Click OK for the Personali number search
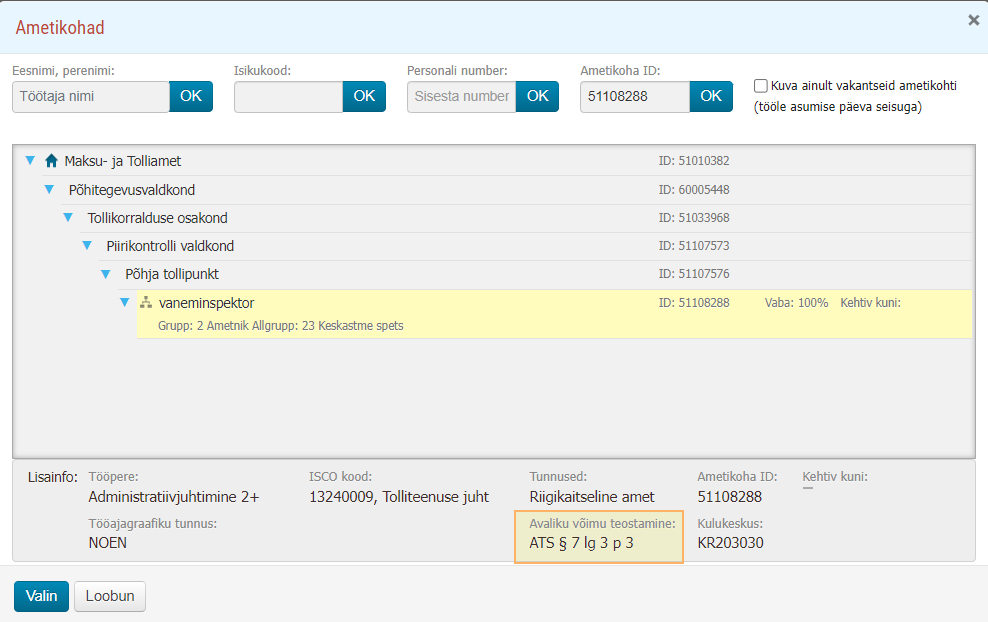The height and width of the screenshot is (622, 988). point(537,96)
